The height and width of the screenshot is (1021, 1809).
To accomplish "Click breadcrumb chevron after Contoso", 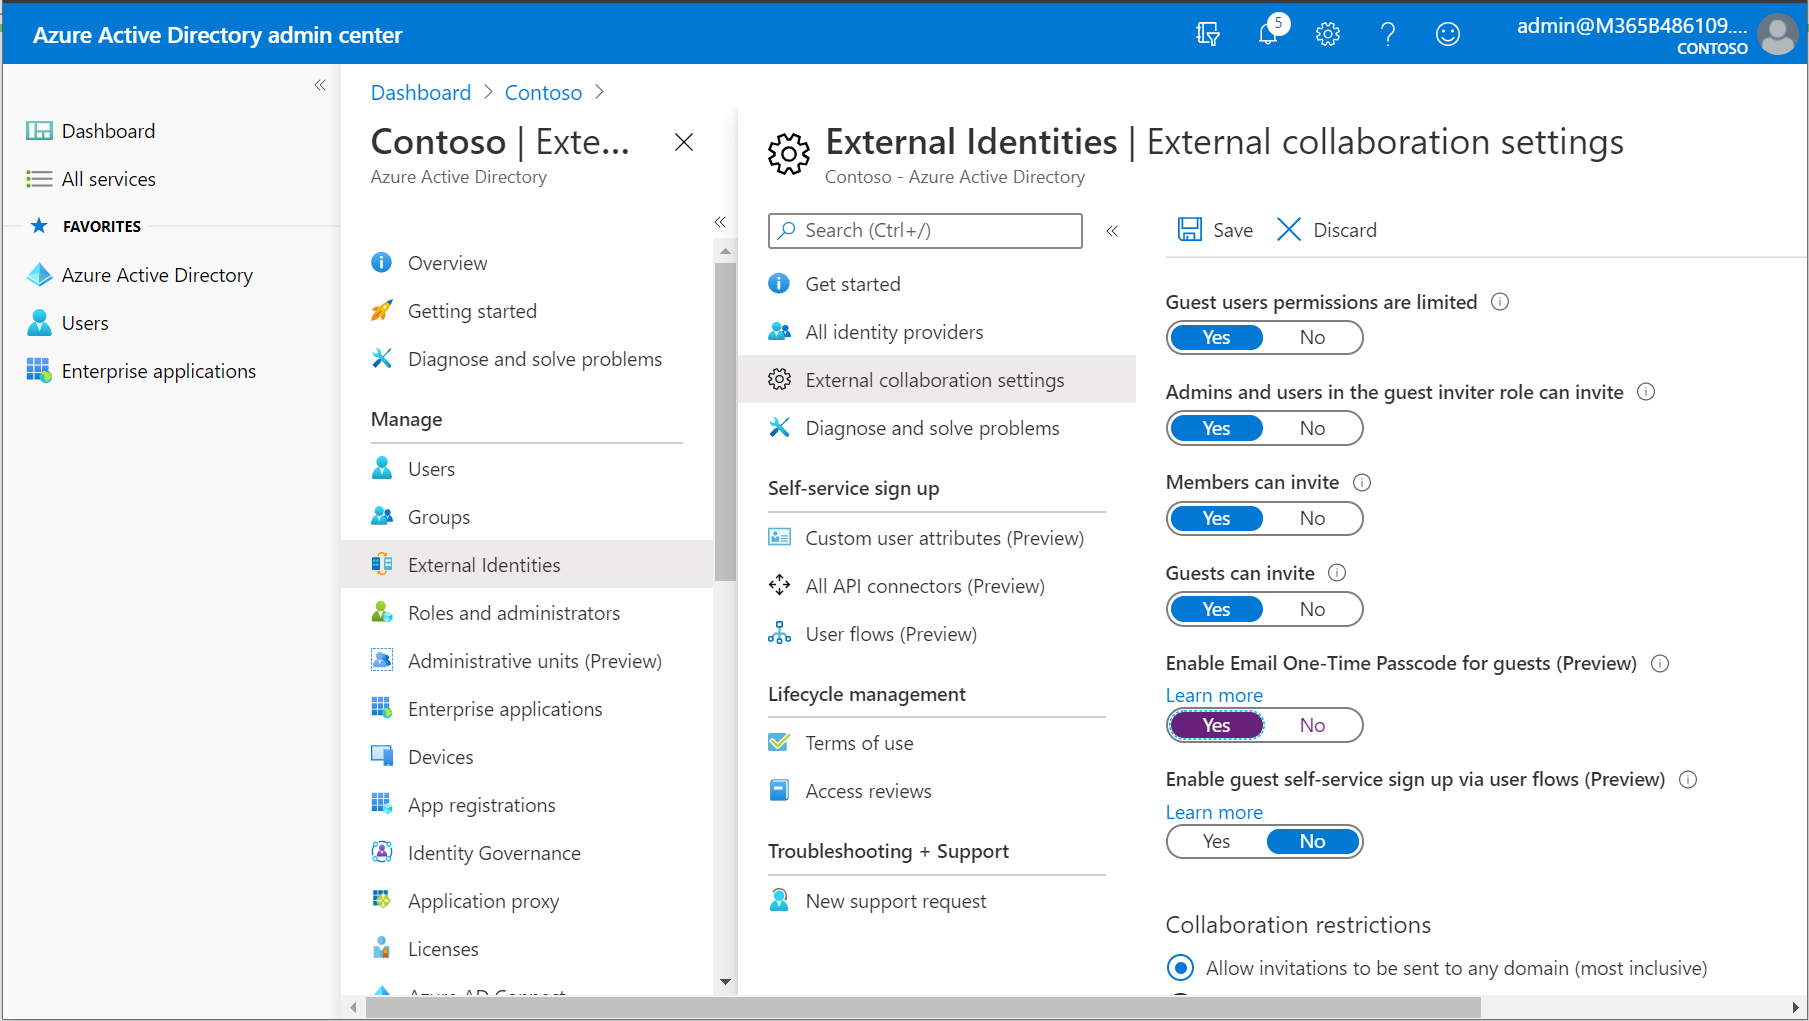I will (599, 92).
